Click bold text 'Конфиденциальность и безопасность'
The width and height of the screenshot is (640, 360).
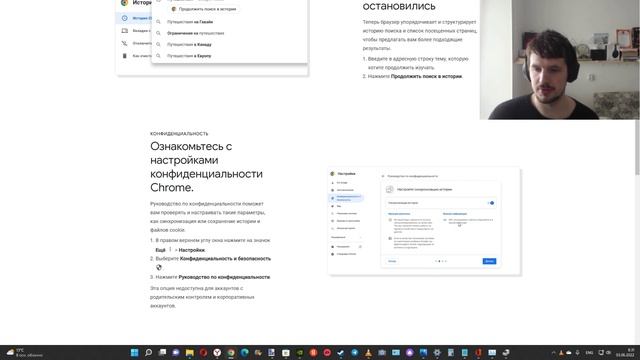(x=225, y=258)
